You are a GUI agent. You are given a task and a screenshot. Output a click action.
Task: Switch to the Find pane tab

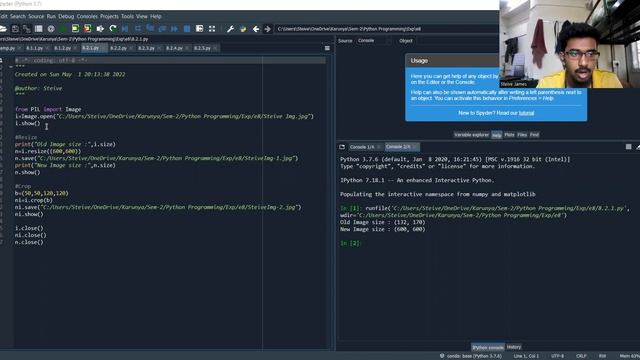534,135
